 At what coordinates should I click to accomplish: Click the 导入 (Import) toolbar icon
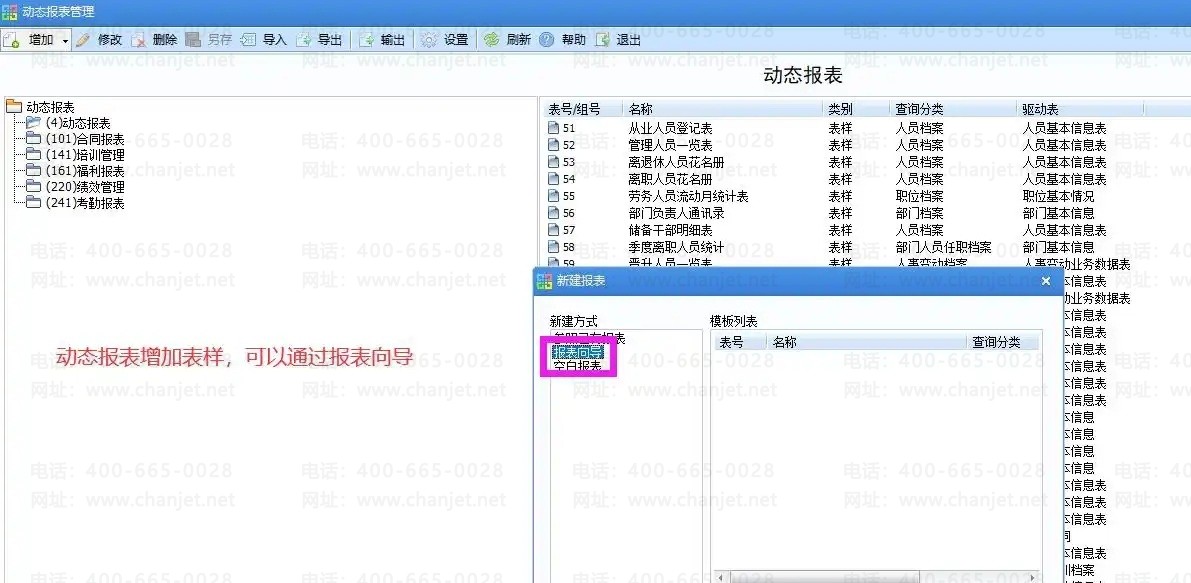(x=248, y=40)
